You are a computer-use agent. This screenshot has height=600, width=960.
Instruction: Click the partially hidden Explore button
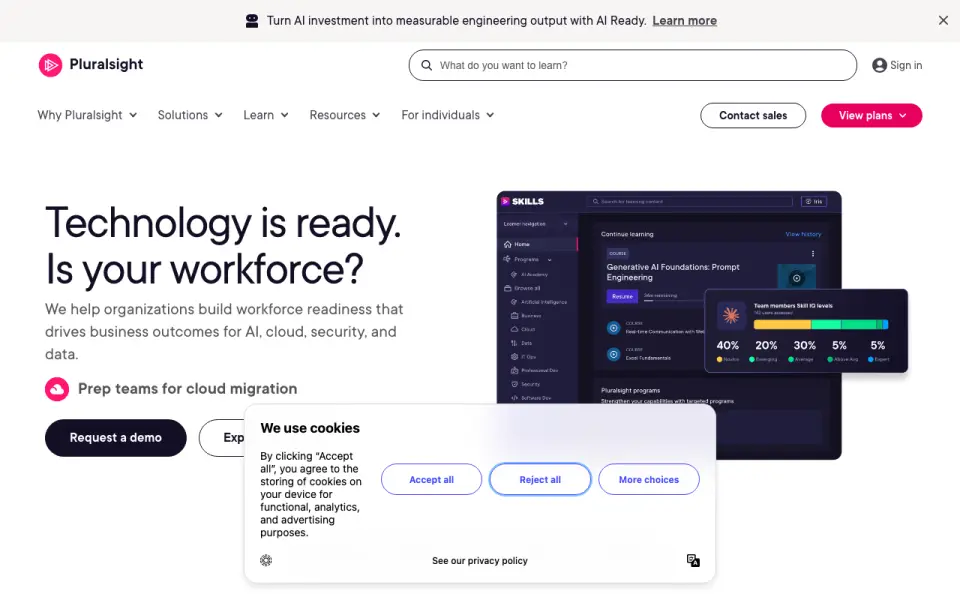point(222,438)
